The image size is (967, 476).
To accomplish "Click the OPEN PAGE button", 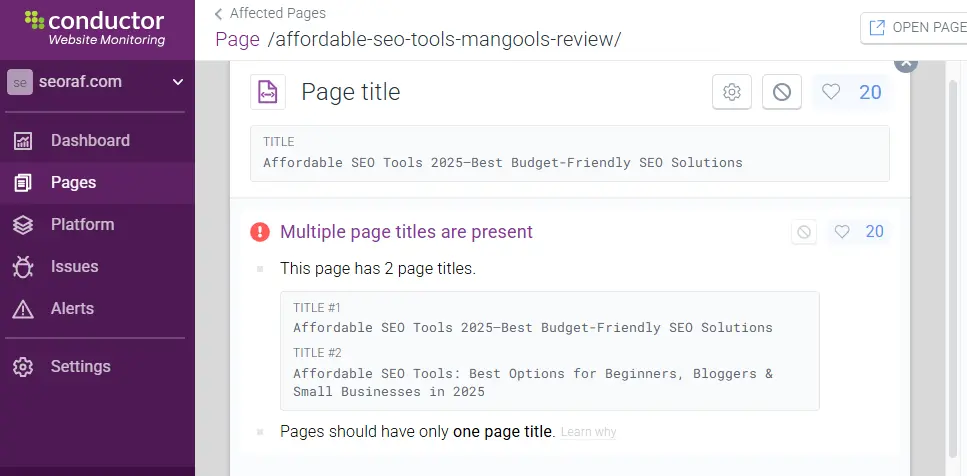I will [x=916, y=27].
